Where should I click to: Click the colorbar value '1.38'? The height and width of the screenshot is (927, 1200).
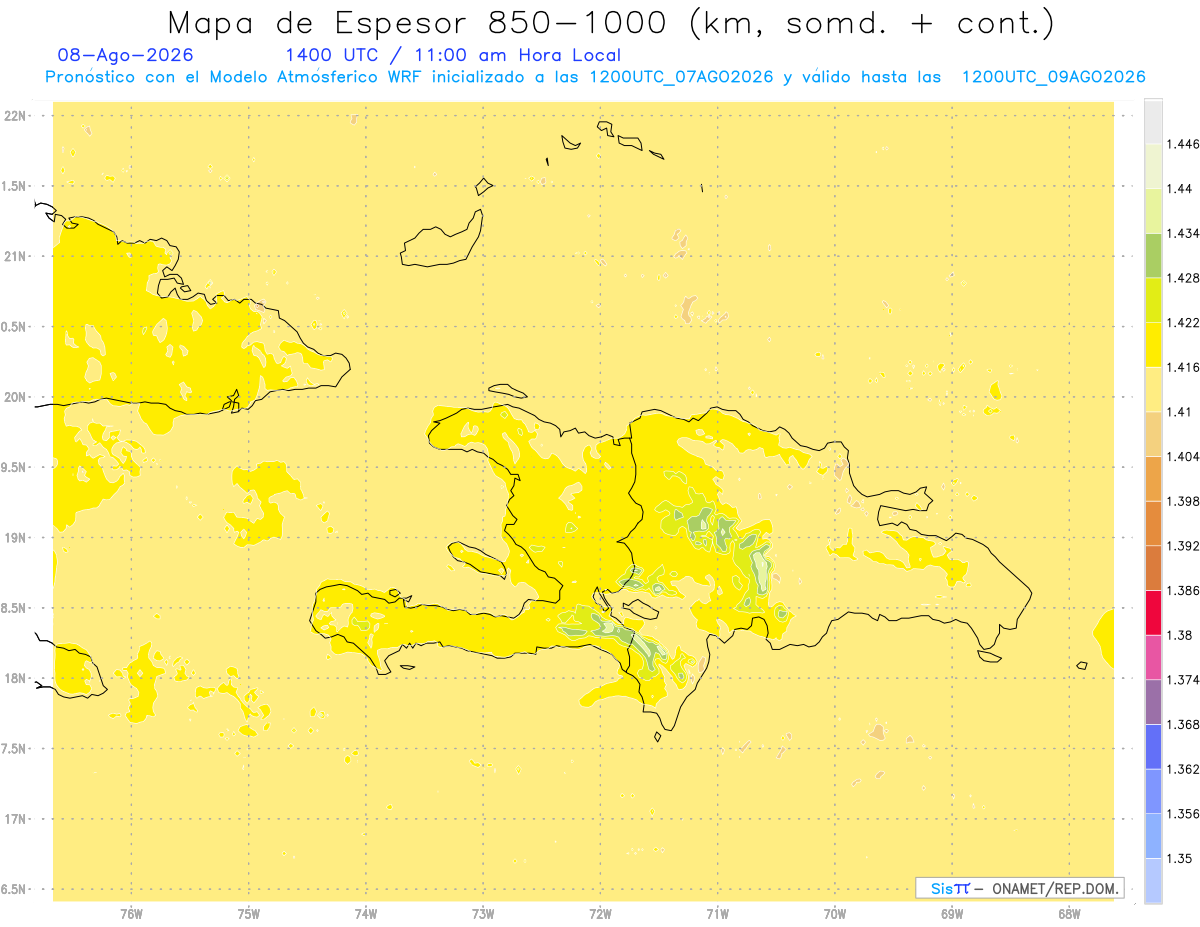tap(1179, 635)
